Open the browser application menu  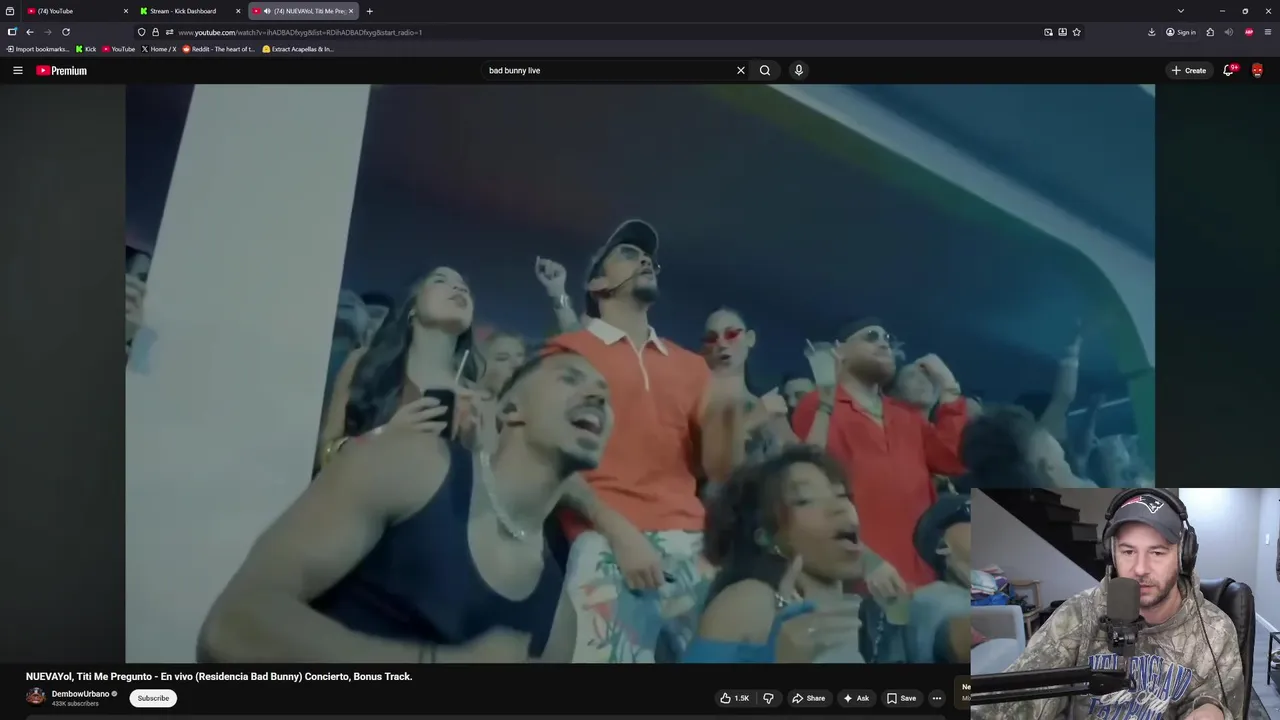(x=1268, y=32)
